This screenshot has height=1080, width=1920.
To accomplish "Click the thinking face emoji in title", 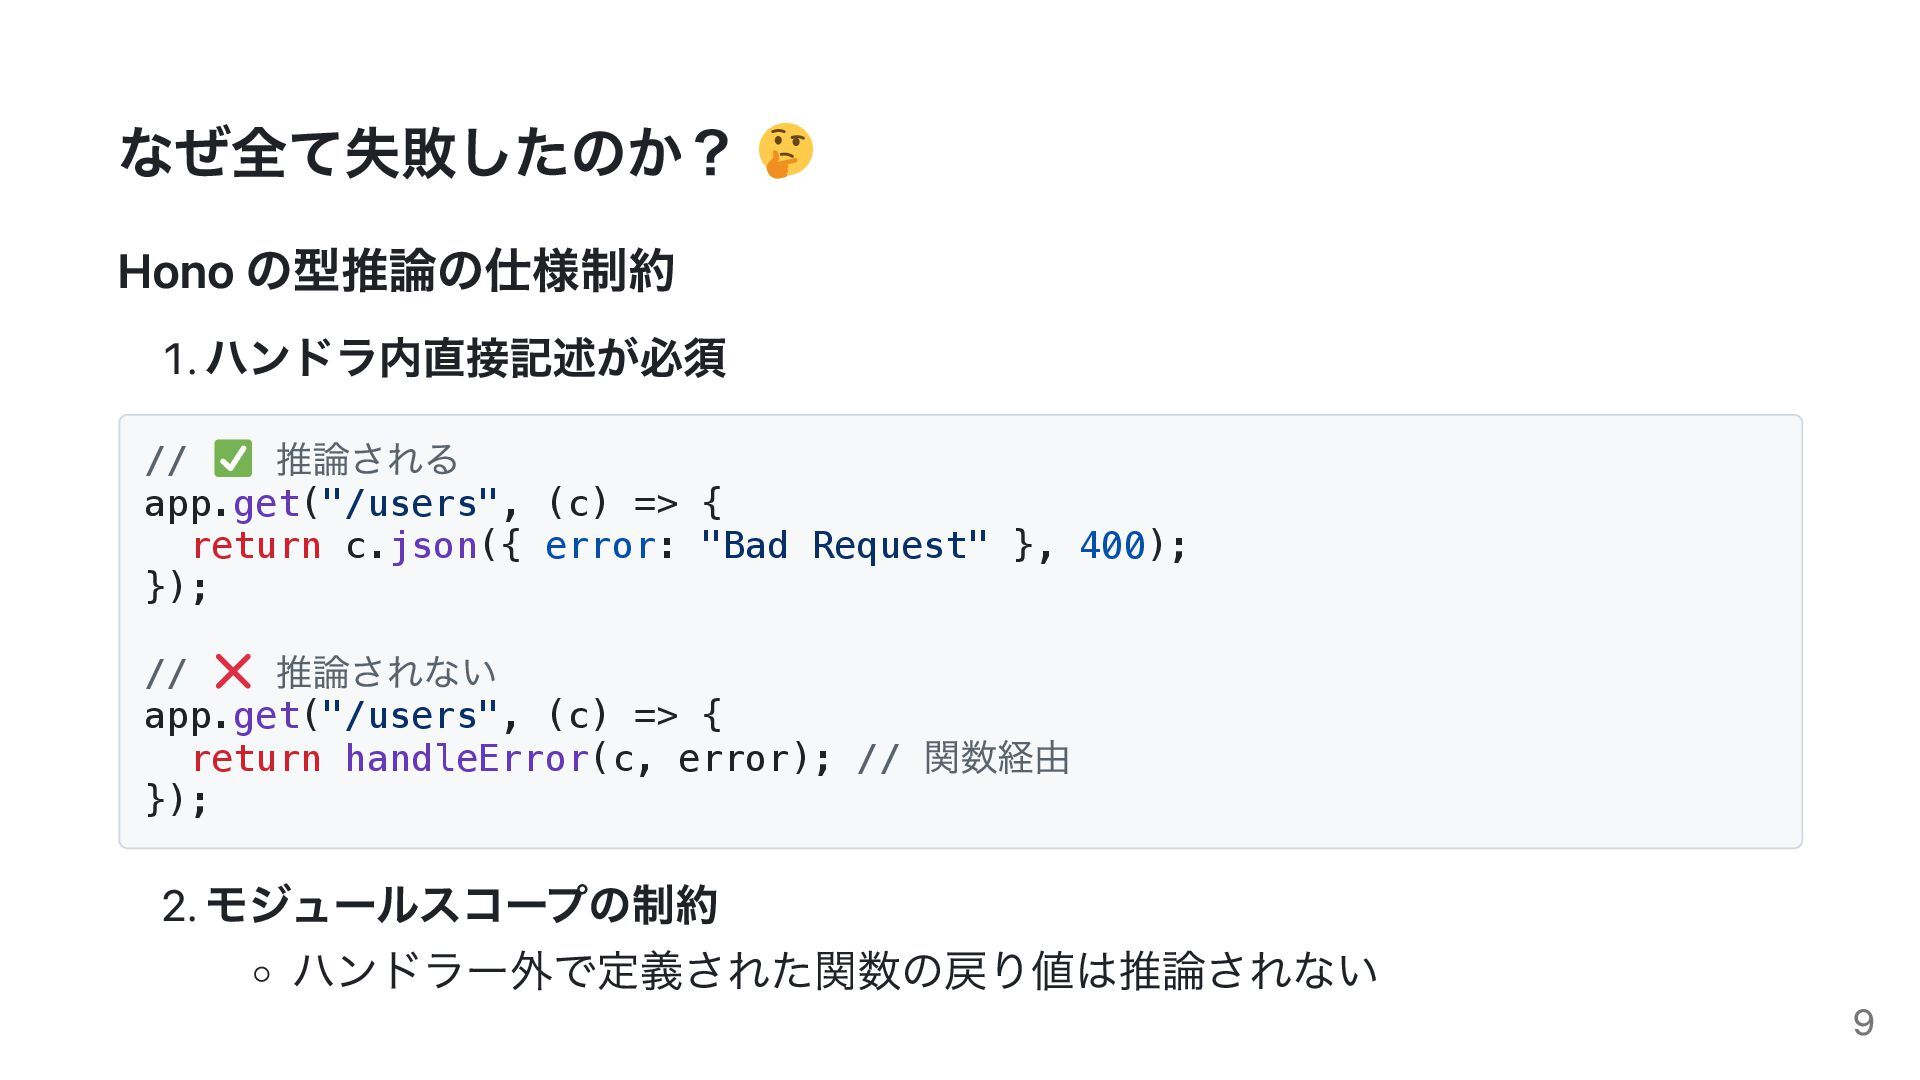I will (785, 151).
